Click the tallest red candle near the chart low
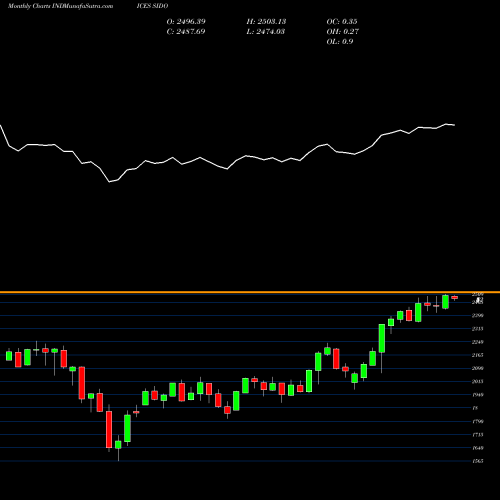500x500 pixels. point(109,429)
